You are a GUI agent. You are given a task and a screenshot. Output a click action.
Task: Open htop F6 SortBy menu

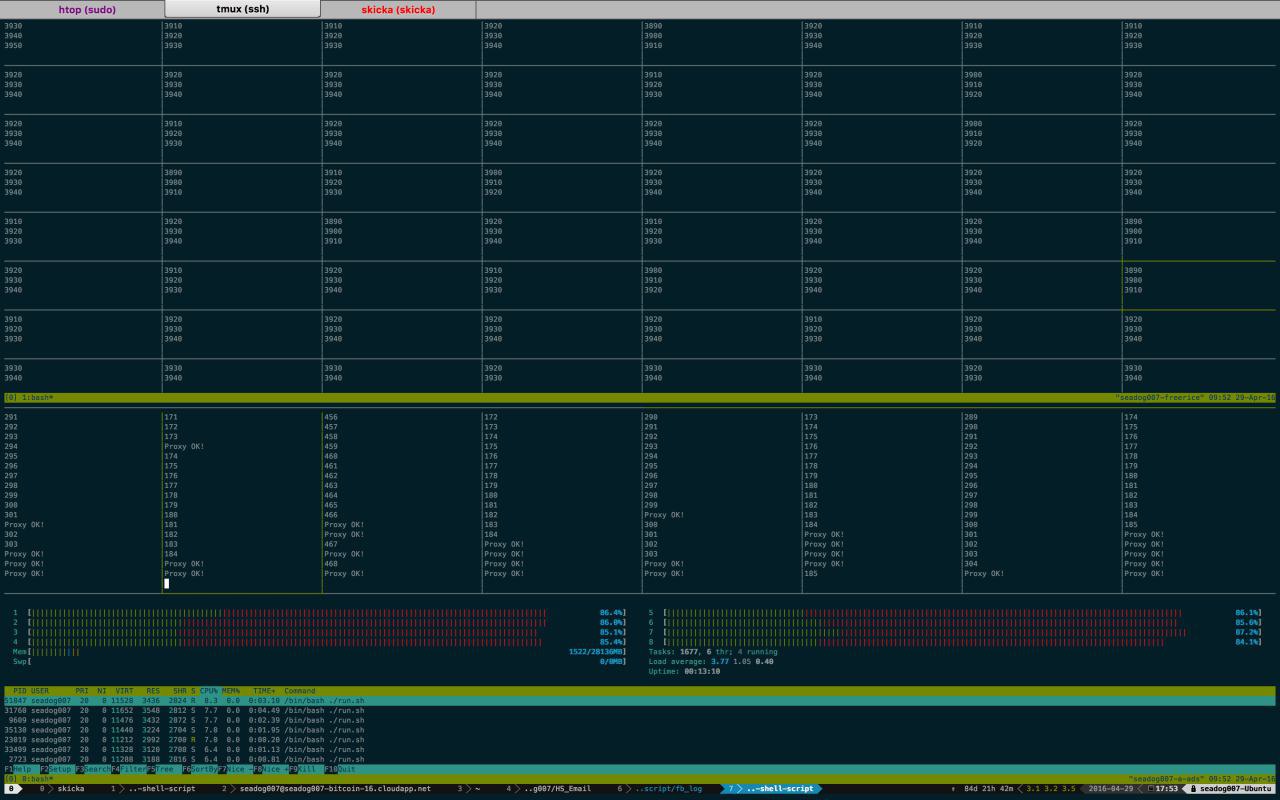coord(200,769)
